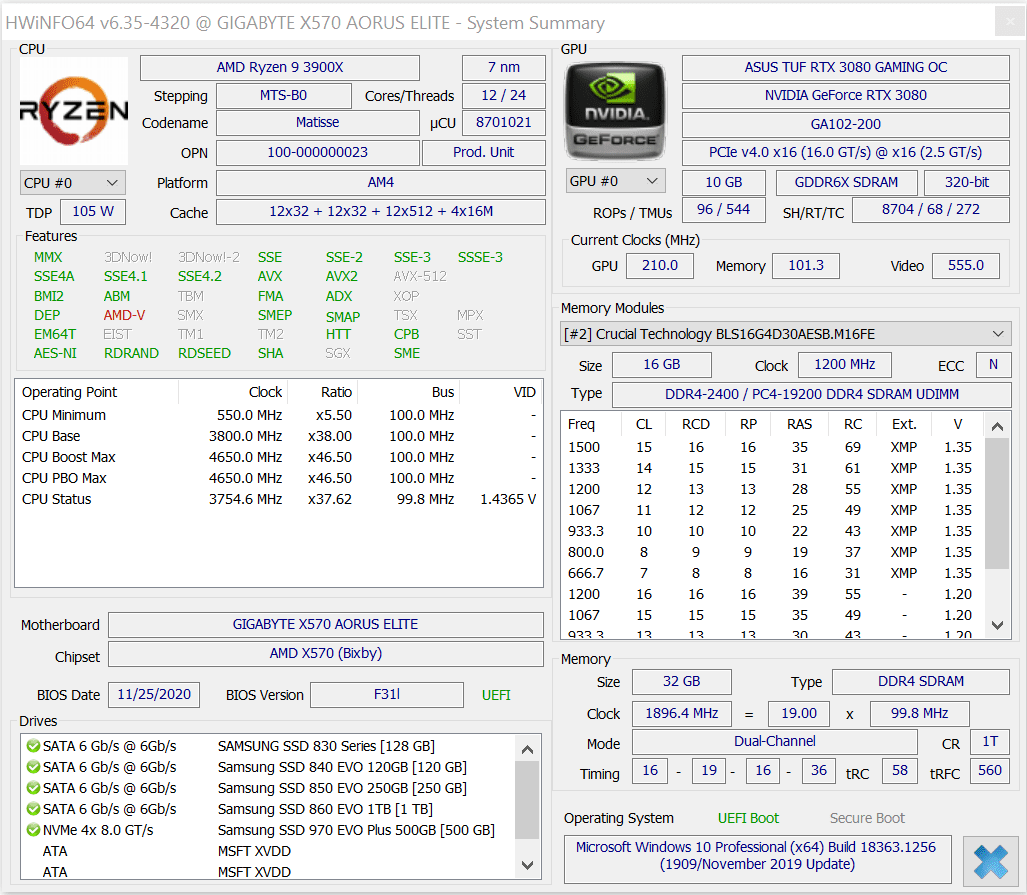Click the ASUS TUF RTX 3080 GAMING OC field

tap(846, 67)
